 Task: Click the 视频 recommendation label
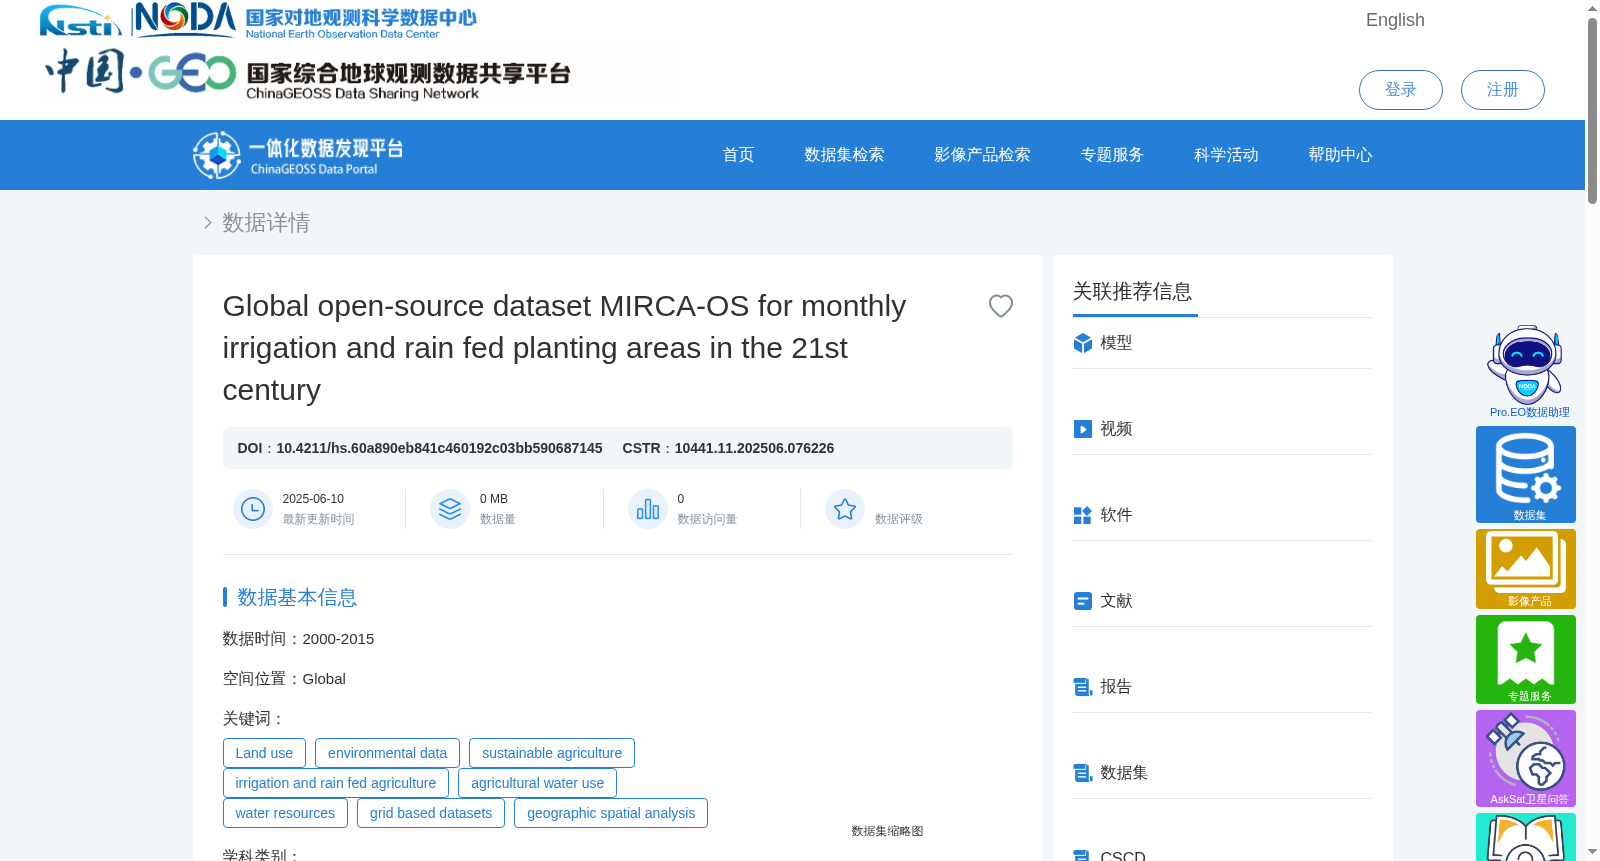[x=1116, y=429]
